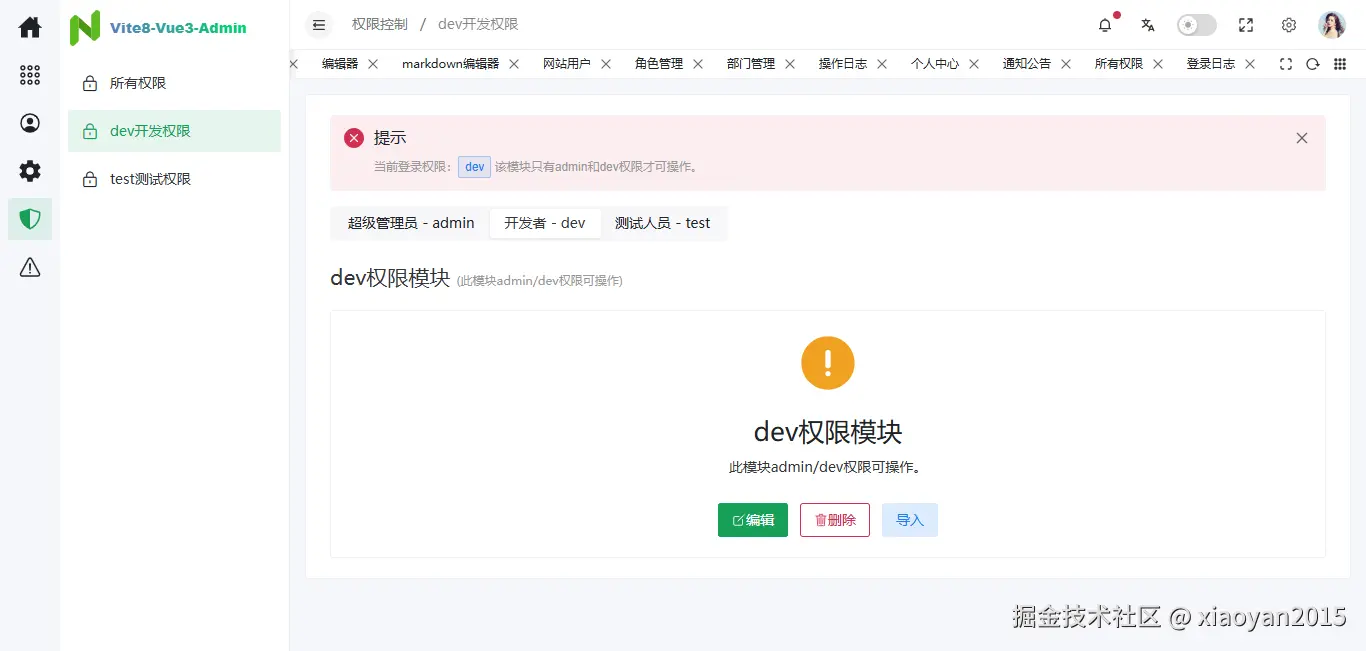Open the tab bar grid options icon
This screenshot has width=1366, height=651.
1340,64
